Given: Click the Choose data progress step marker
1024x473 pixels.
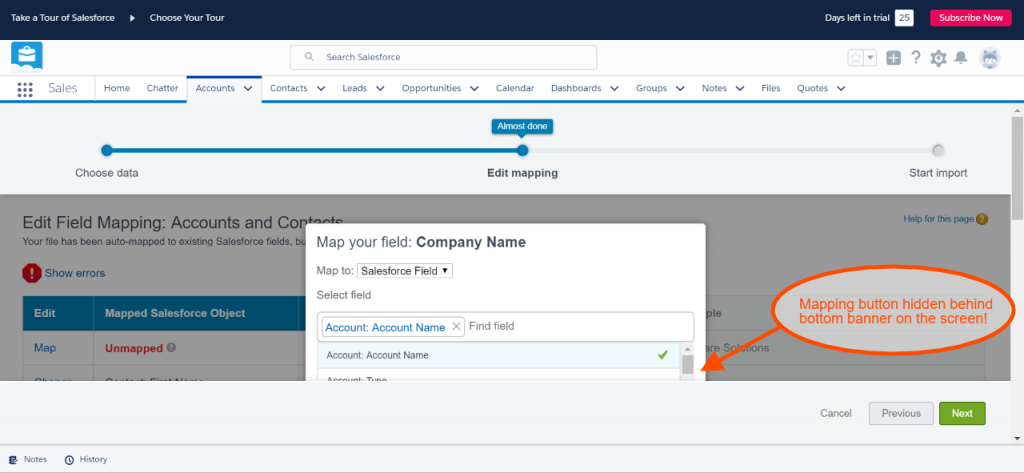Looking at the screenshot, I should tap(107, 150).
